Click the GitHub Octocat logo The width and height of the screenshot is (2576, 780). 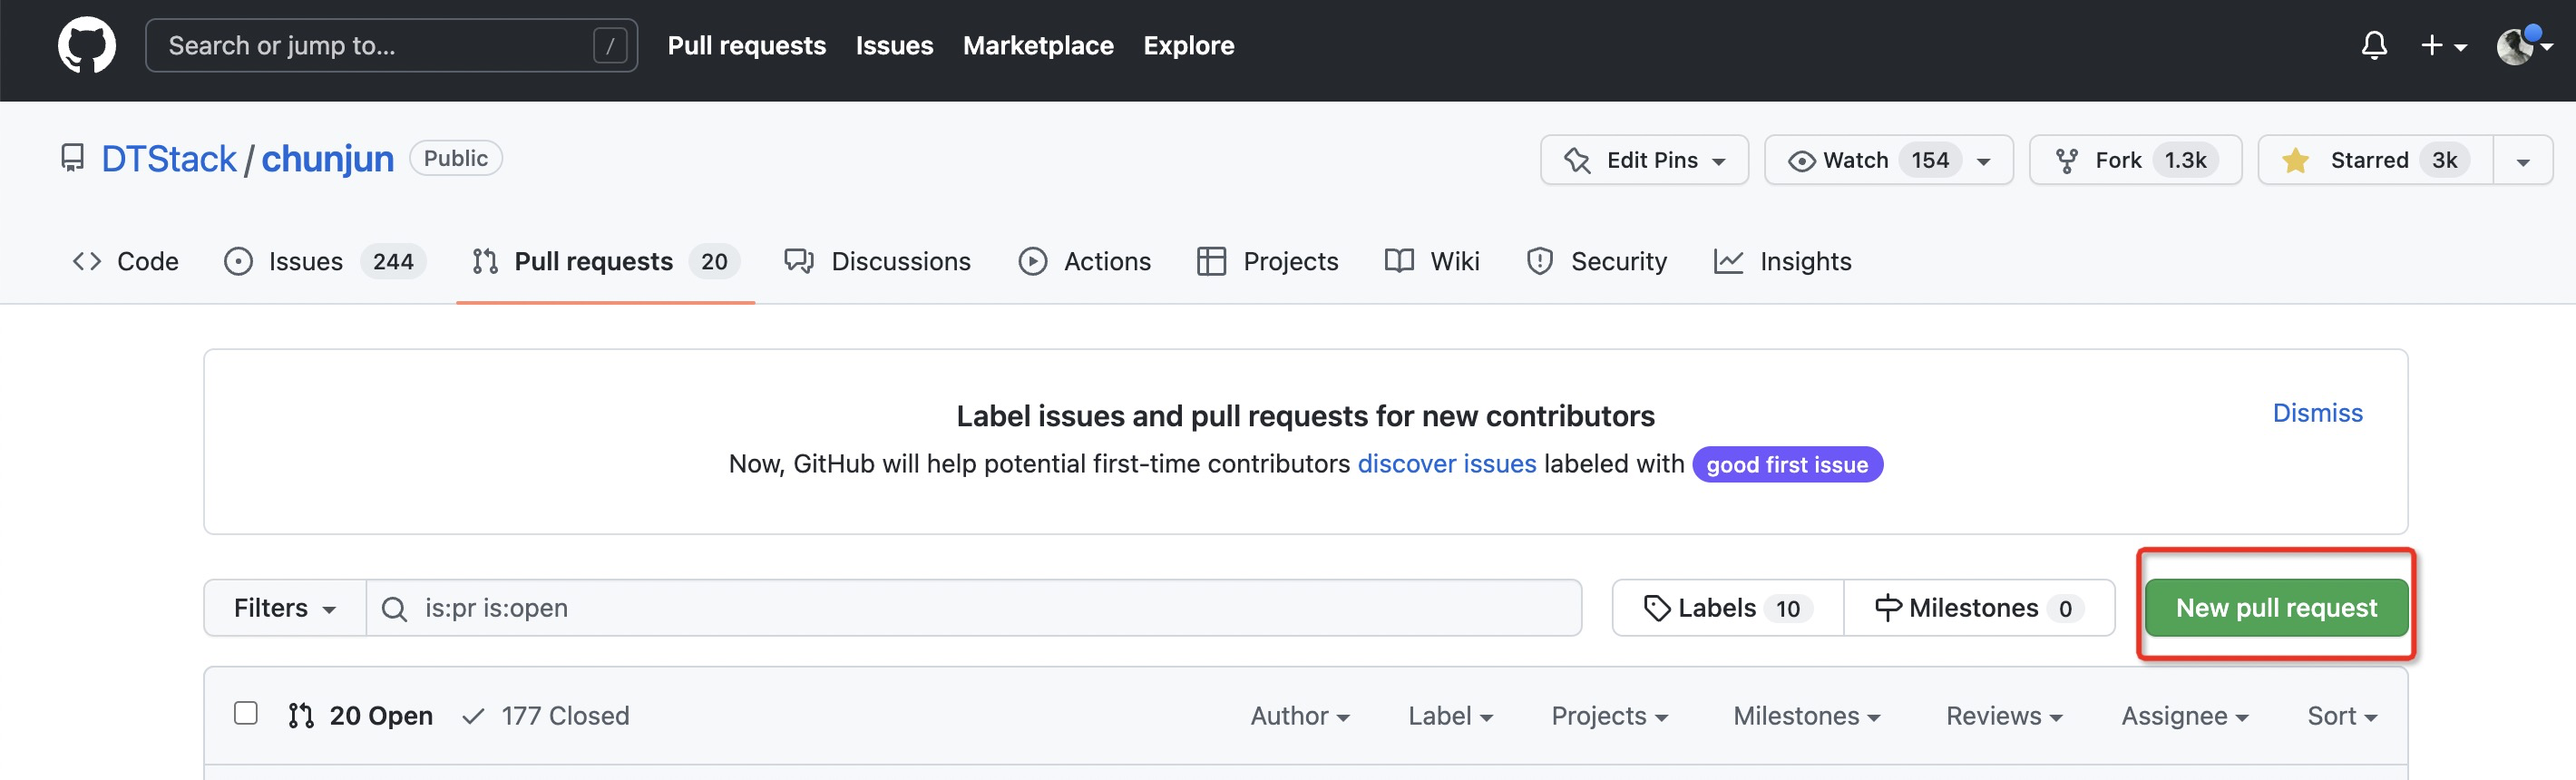87,46
